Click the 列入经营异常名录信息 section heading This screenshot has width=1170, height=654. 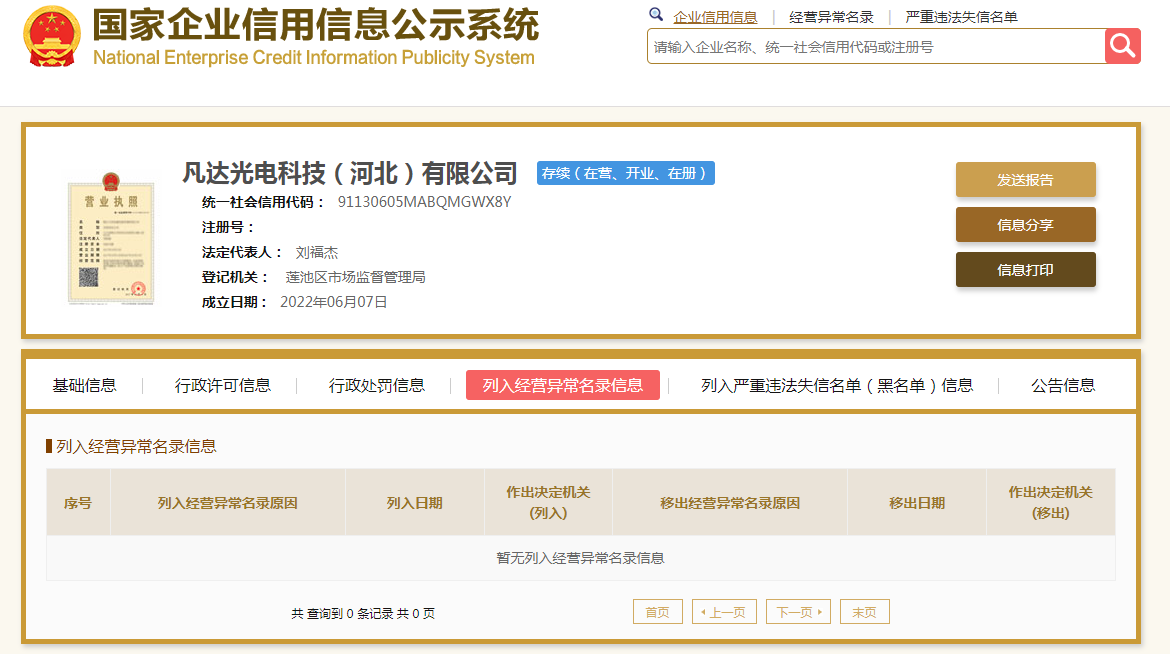pyautogui.click(x=136, y=446)
